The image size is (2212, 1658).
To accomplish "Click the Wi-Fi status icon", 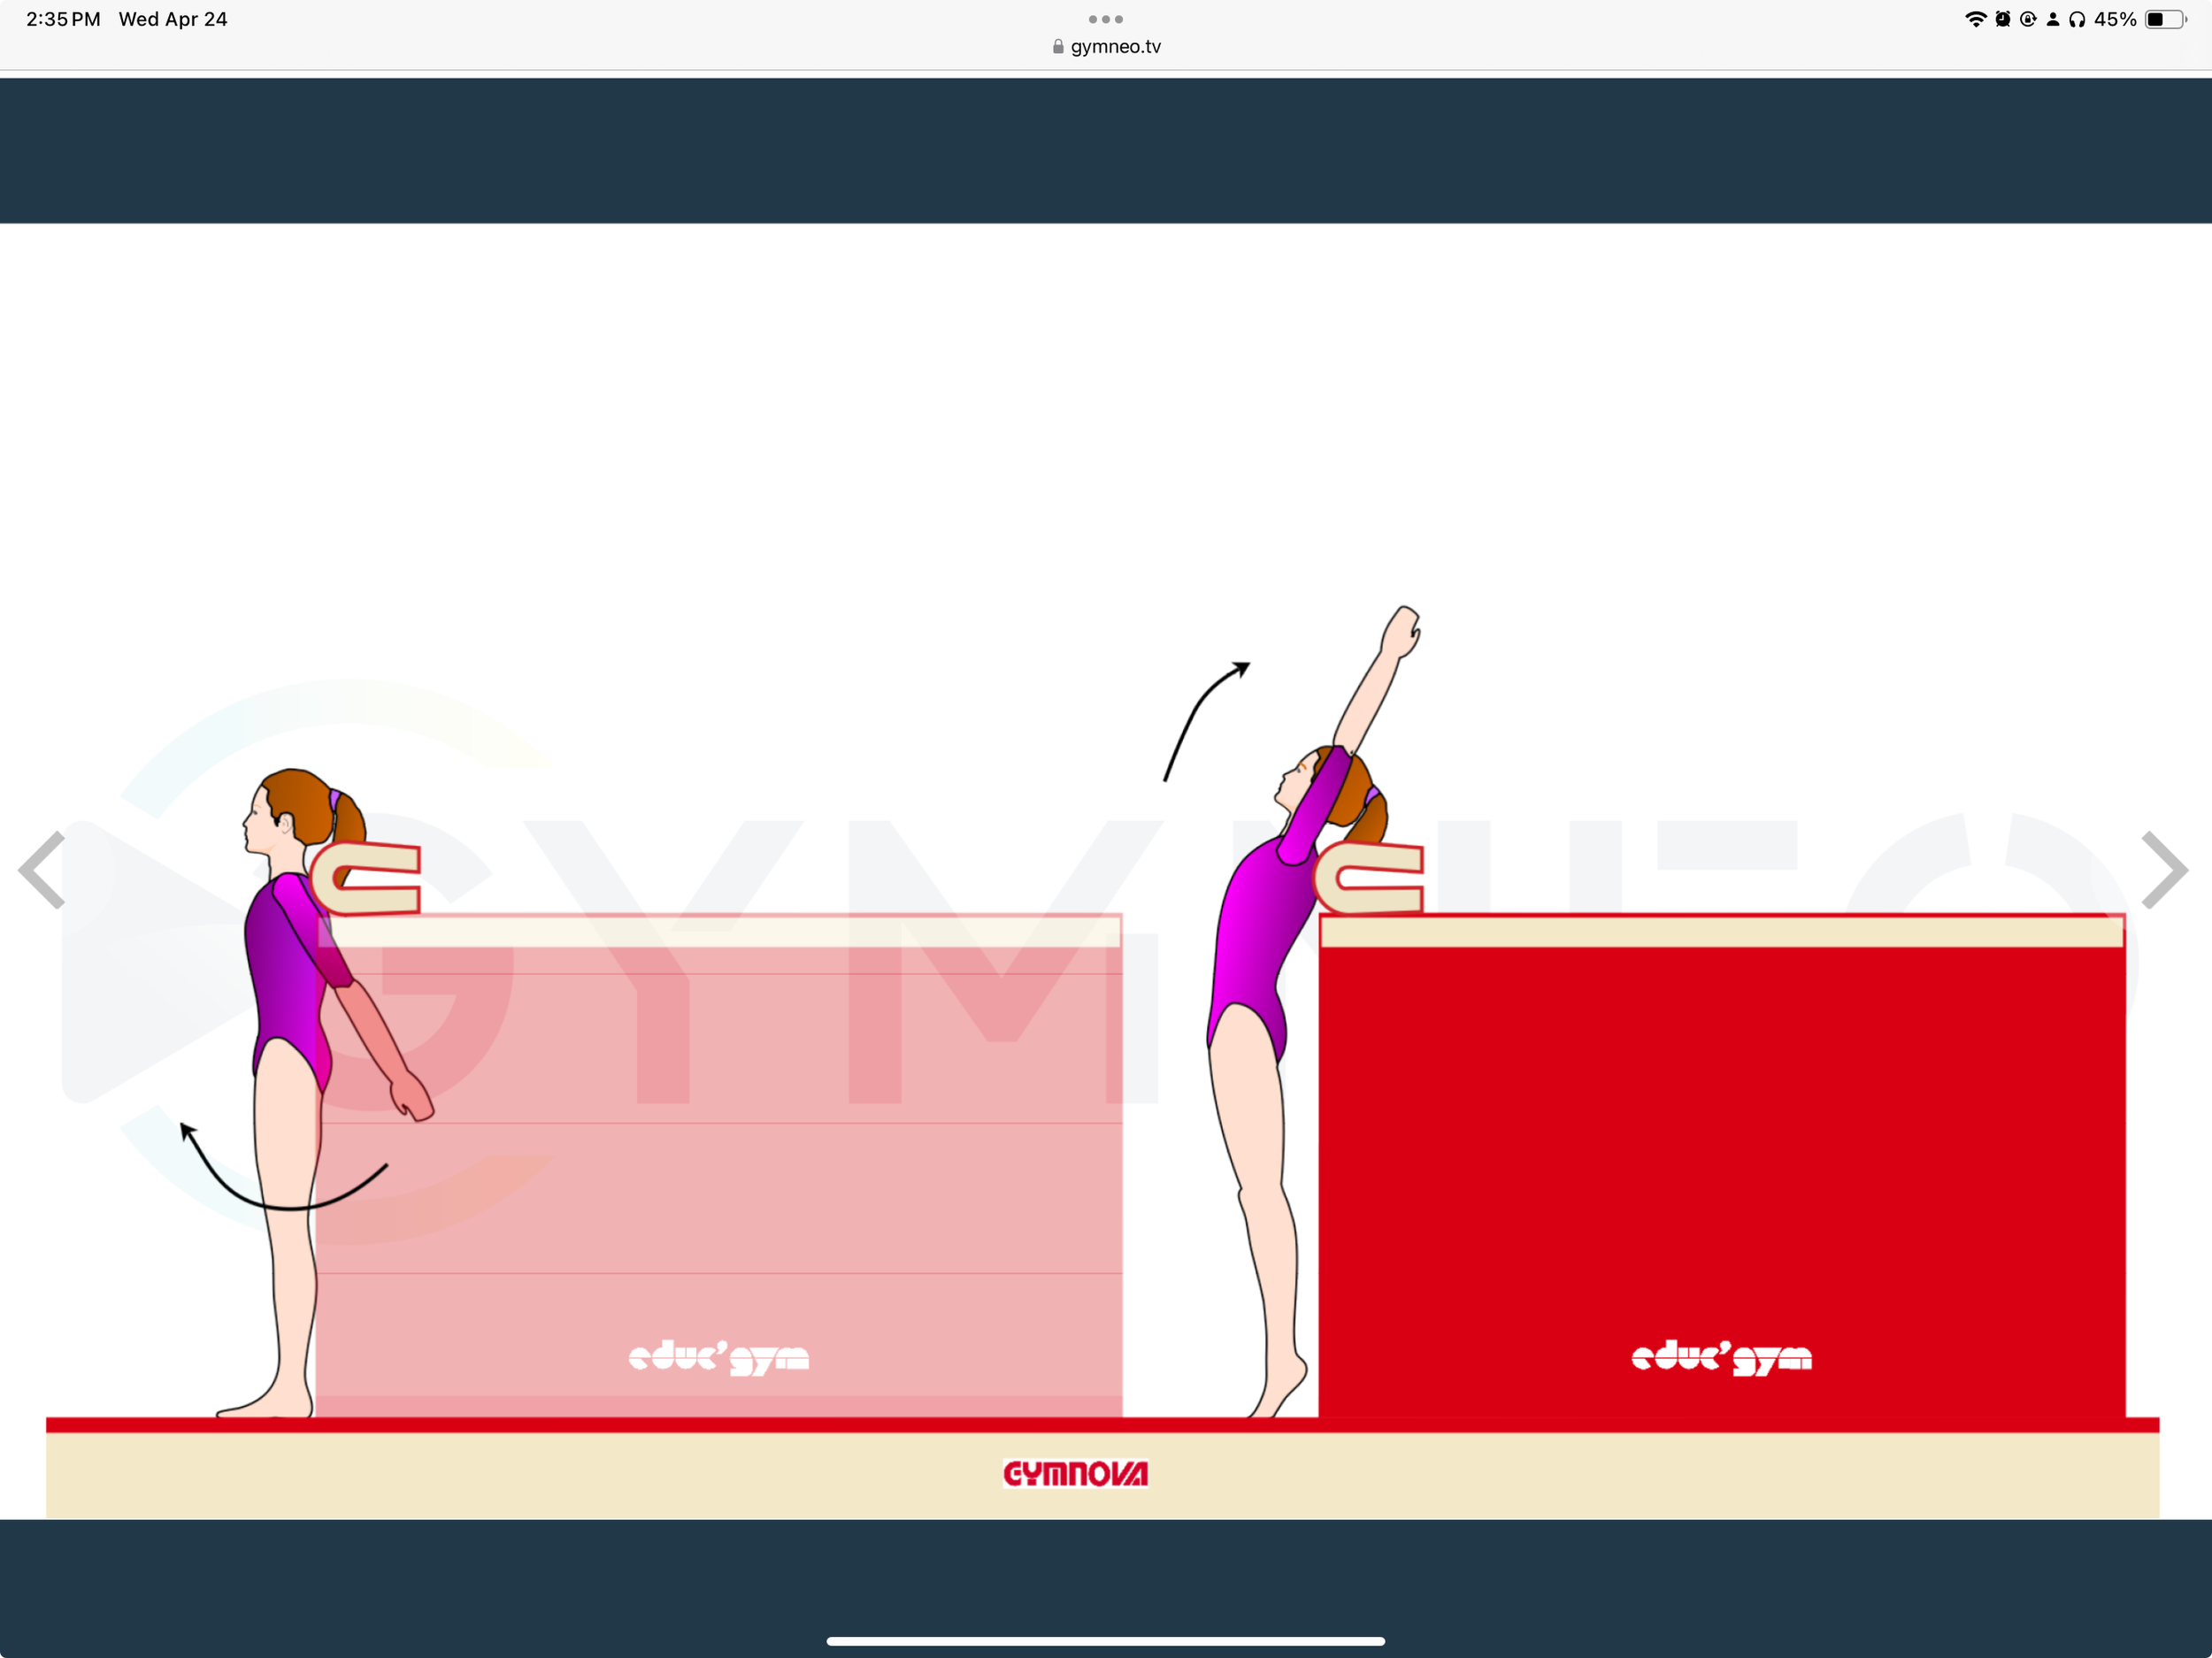I will [1977, 18].
